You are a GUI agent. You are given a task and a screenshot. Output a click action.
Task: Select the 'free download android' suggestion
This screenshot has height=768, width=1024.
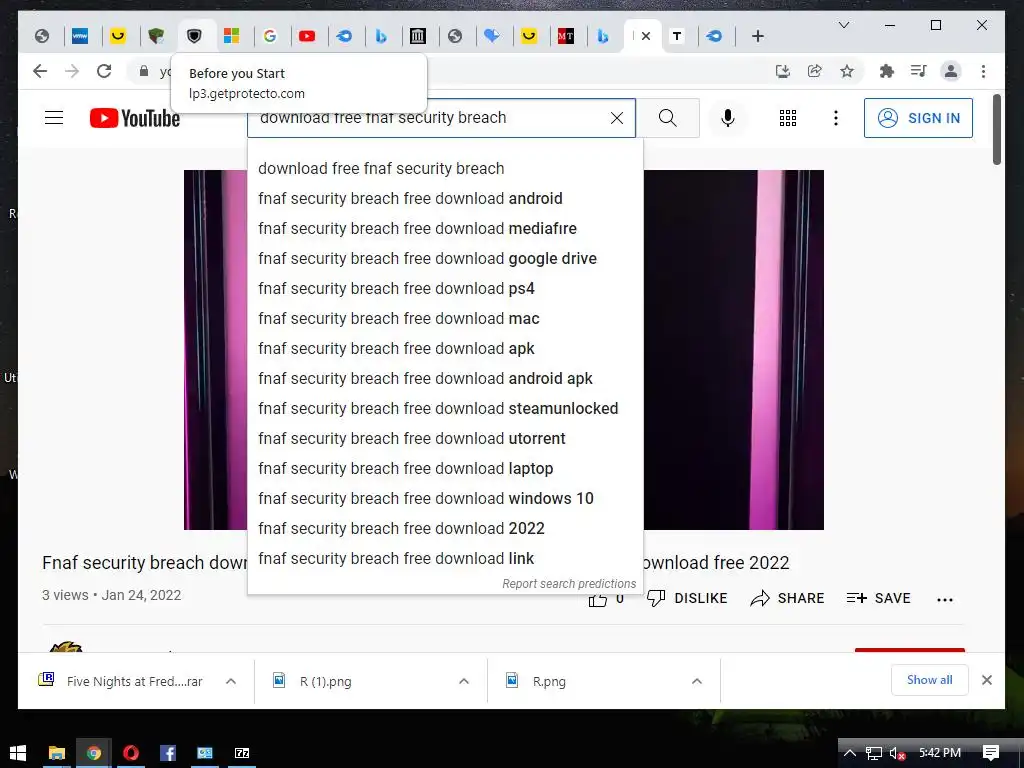pos(445,199)
